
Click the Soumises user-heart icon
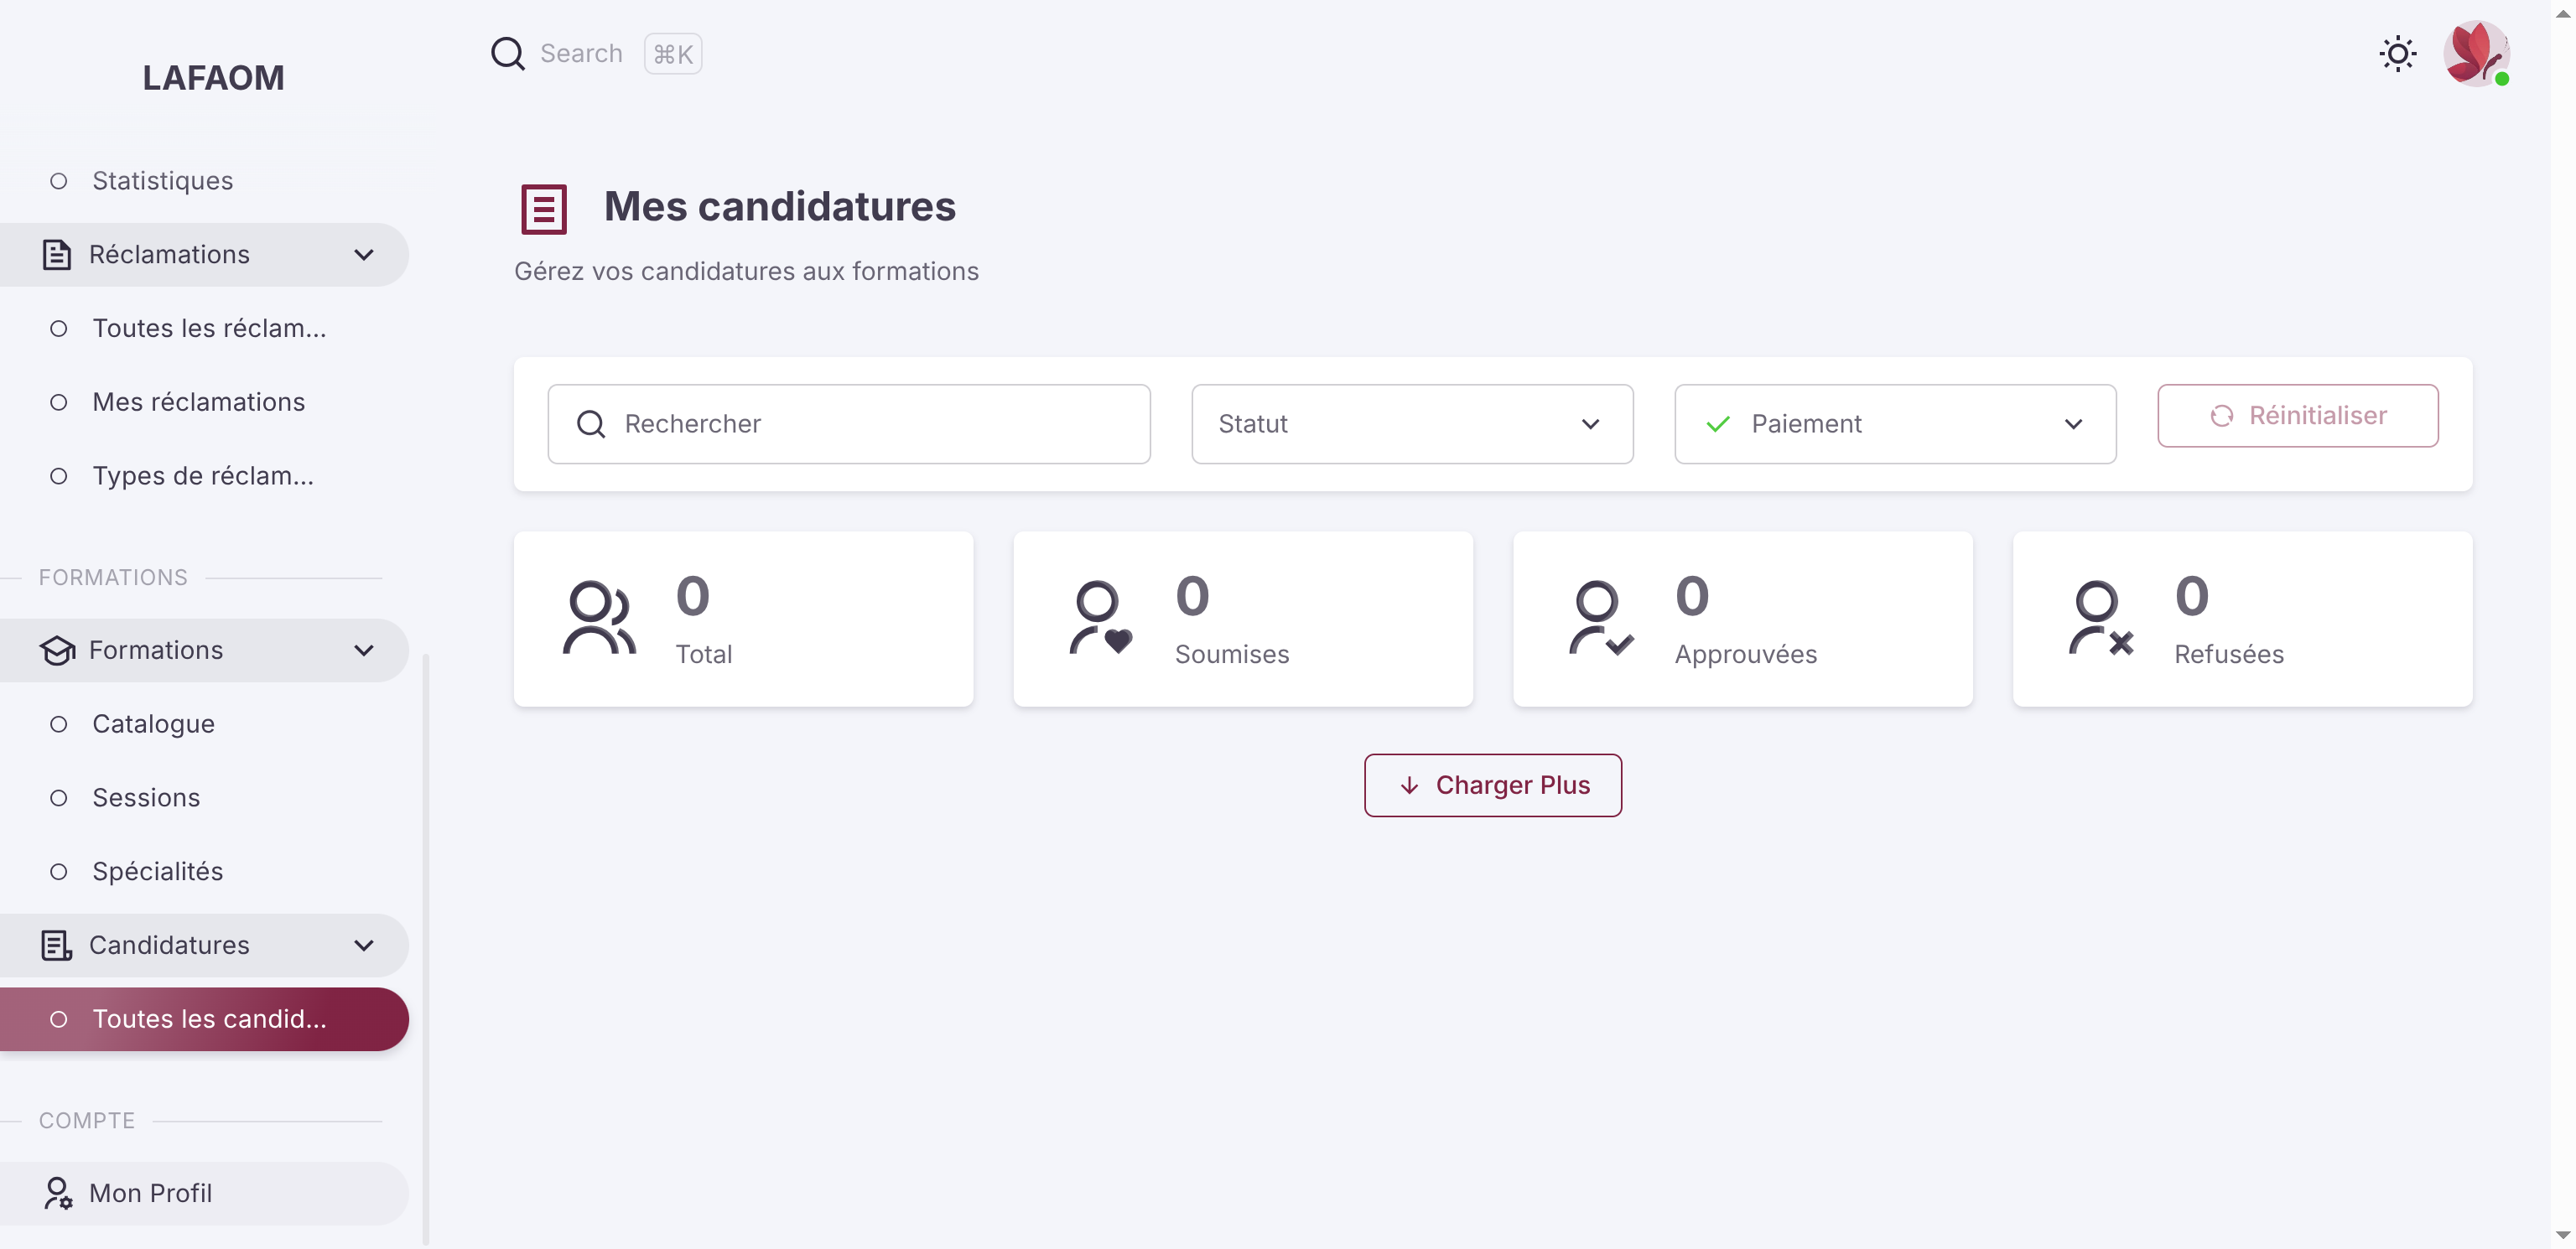click(x=1100, y=618)
